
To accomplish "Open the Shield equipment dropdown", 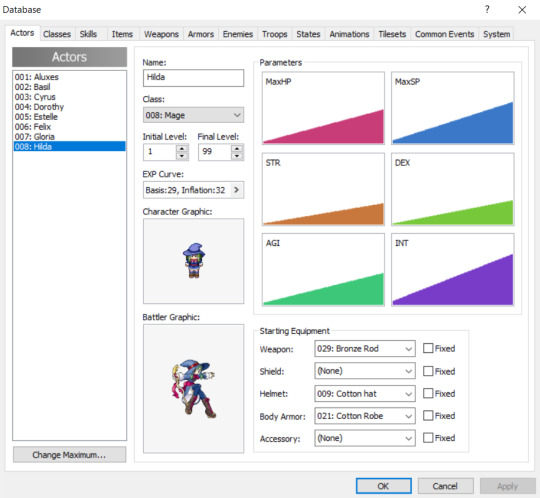I will (x=365, y=371).
